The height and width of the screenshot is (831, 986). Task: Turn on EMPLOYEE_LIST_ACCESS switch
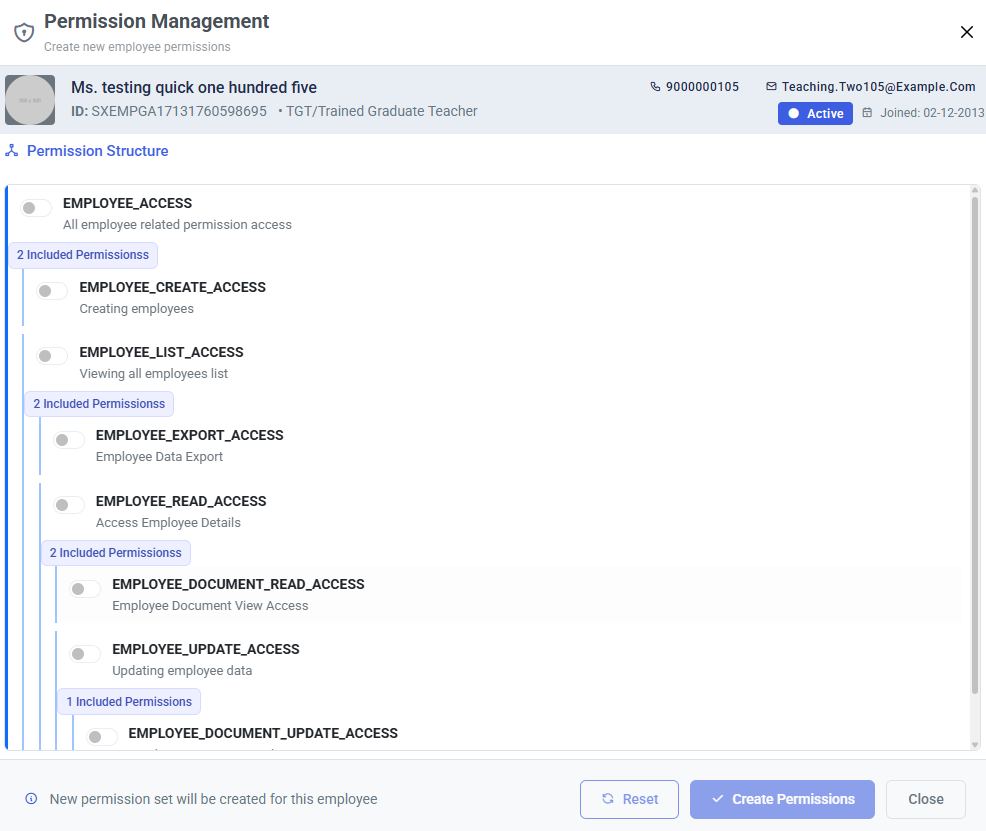pyautogui.click(x=52, y=356)
